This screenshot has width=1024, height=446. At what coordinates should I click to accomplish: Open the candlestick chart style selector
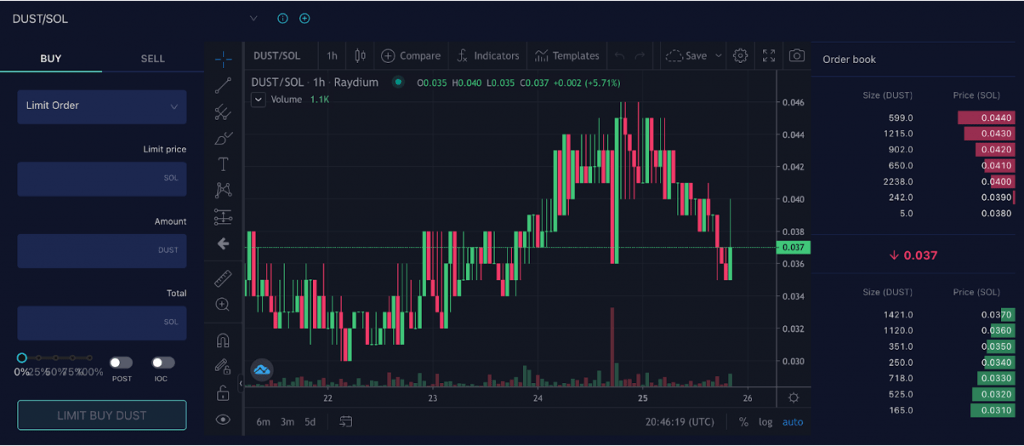click(360, 56)
